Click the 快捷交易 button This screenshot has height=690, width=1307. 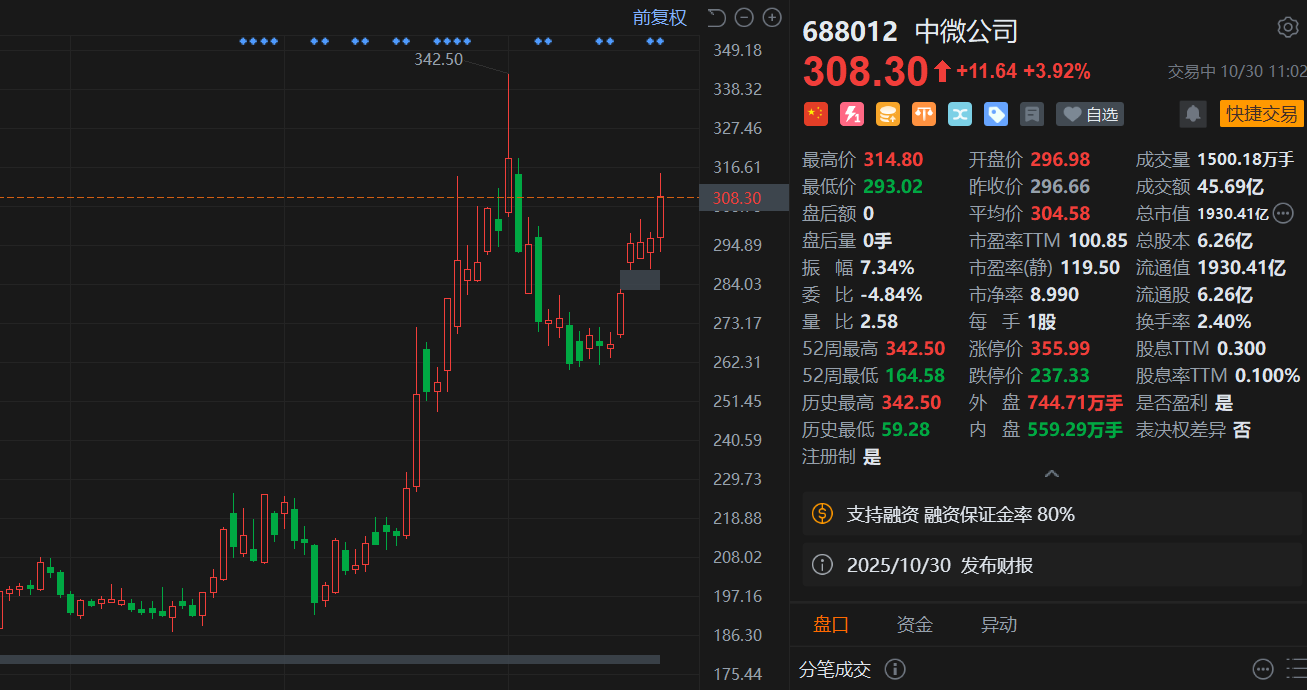(1261, 114)
